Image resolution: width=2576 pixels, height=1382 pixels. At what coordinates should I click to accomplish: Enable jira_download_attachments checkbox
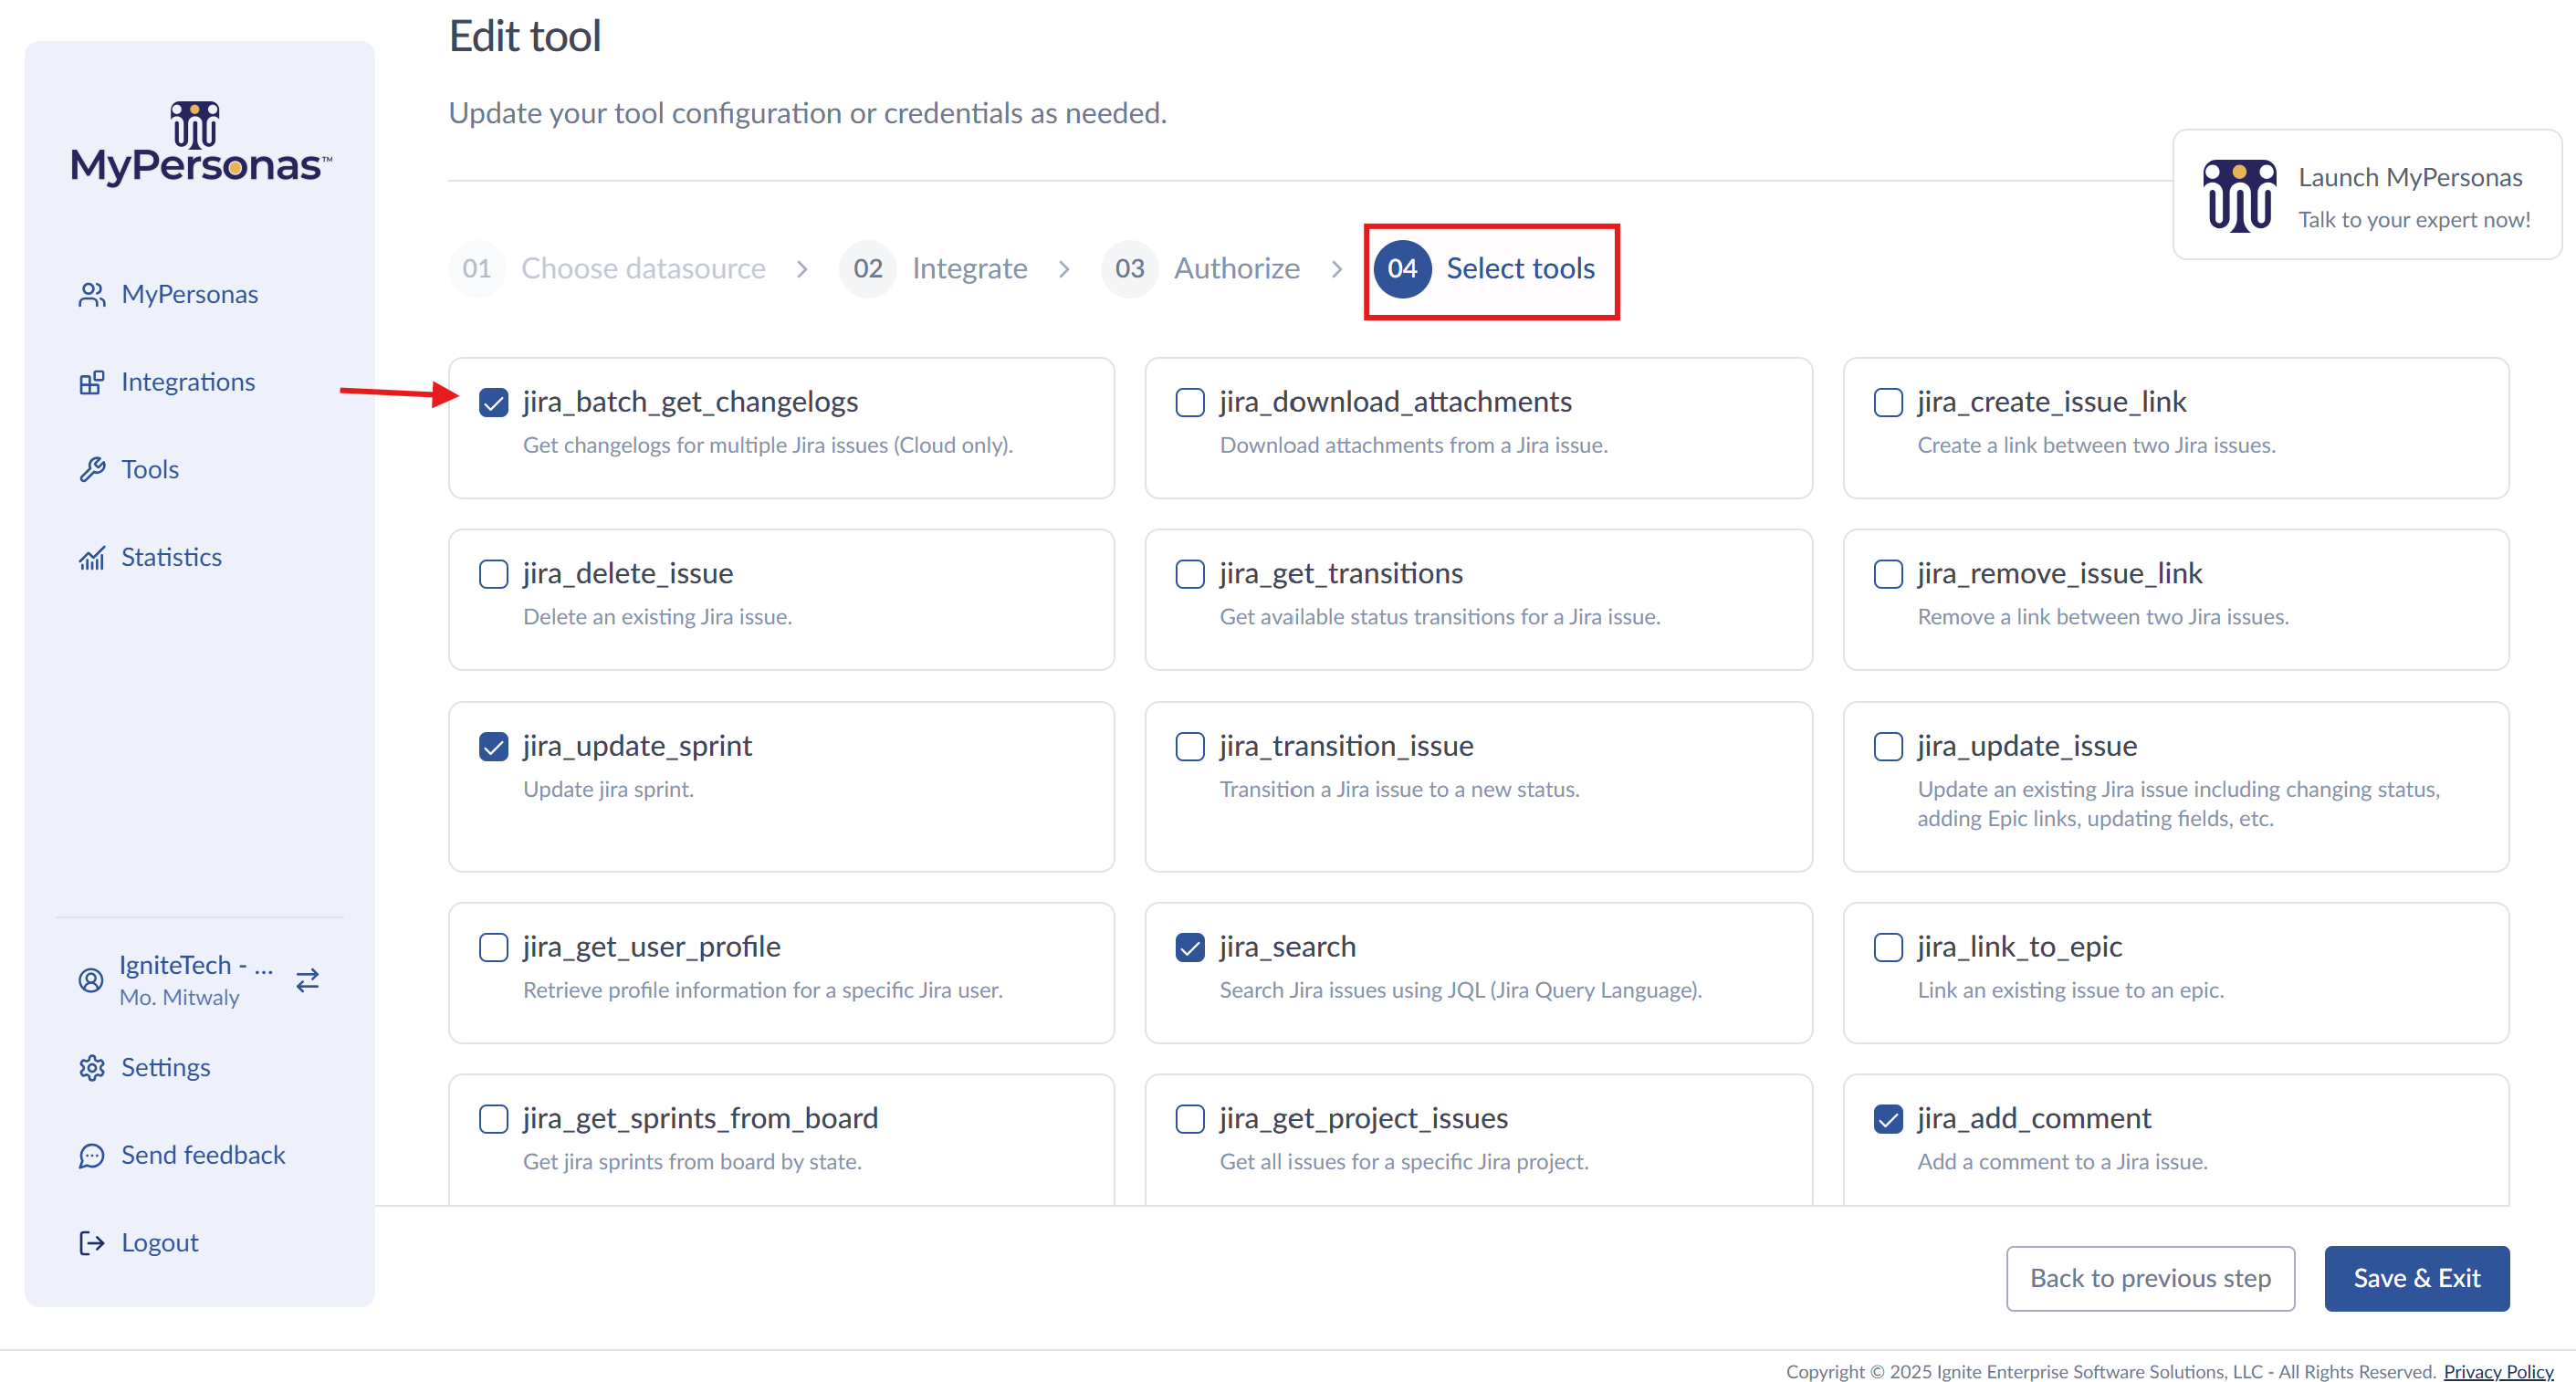coord(1190,402)
